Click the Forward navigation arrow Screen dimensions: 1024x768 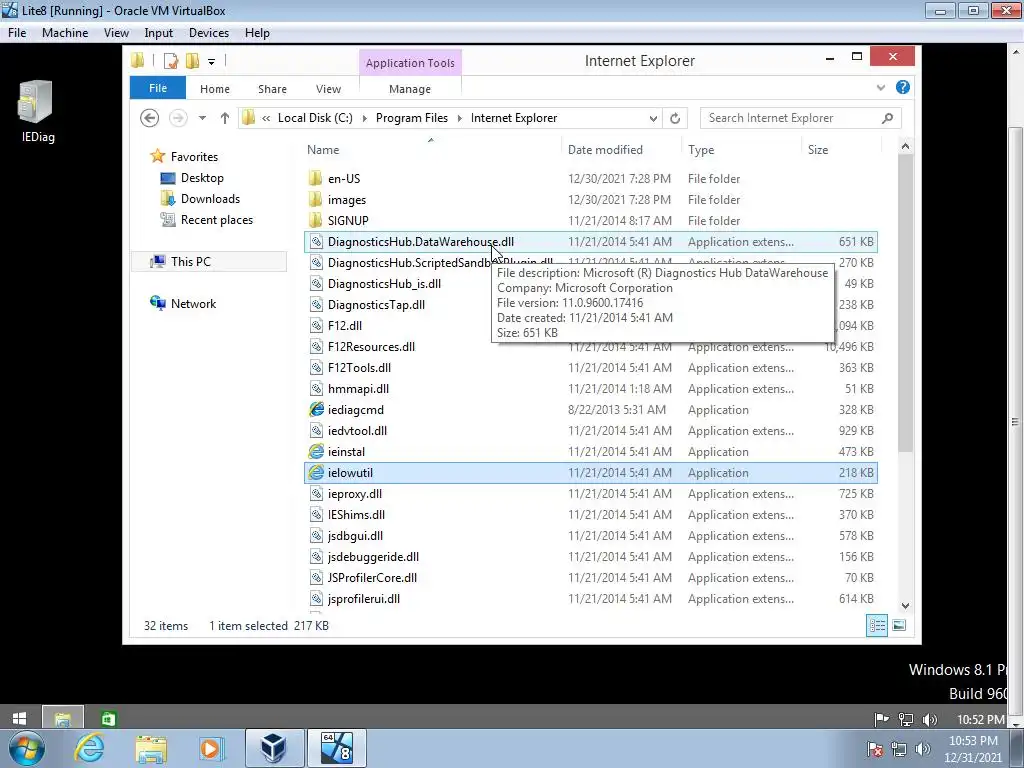tap(178, 118)
